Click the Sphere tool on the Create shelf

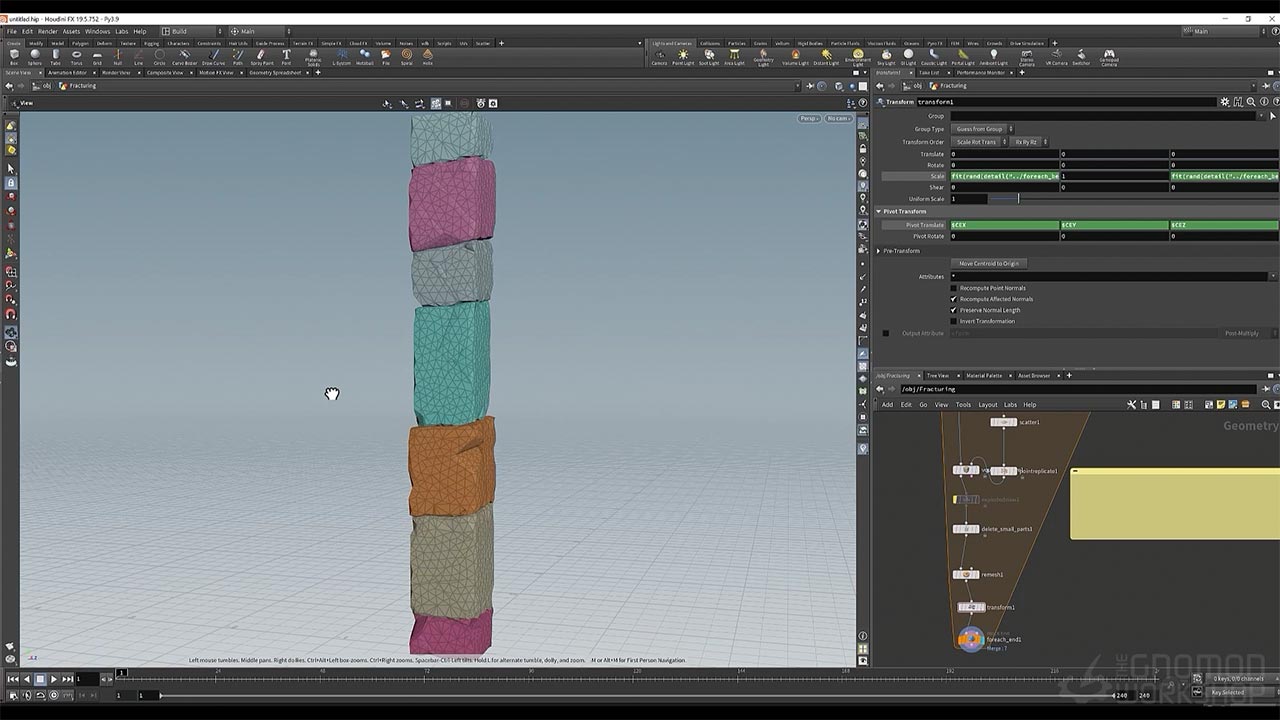point(35,56)
